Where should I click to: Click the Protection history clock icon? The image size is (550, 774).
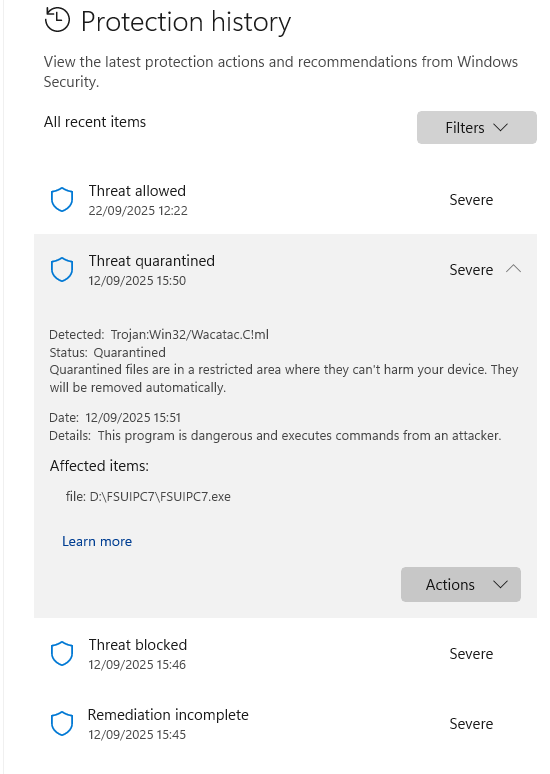pos(57,20)
